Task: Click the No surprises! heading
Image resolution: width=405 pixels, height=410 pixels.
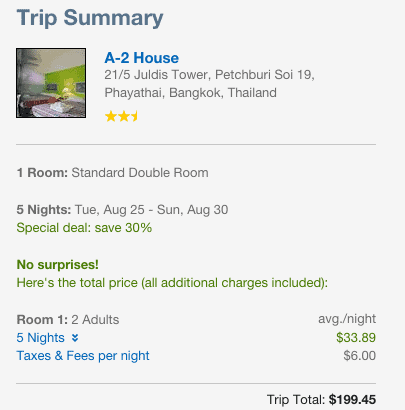Action: point(58,265)
